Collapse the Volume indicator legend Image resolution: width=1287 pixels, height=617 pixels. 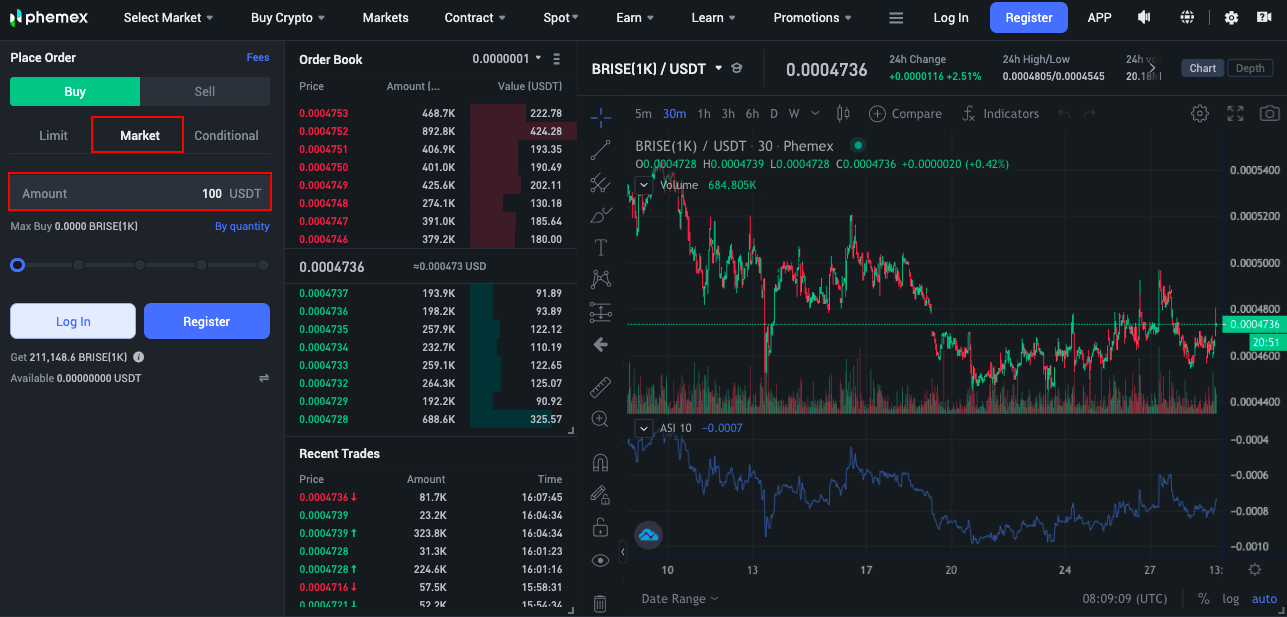(644, 185)
